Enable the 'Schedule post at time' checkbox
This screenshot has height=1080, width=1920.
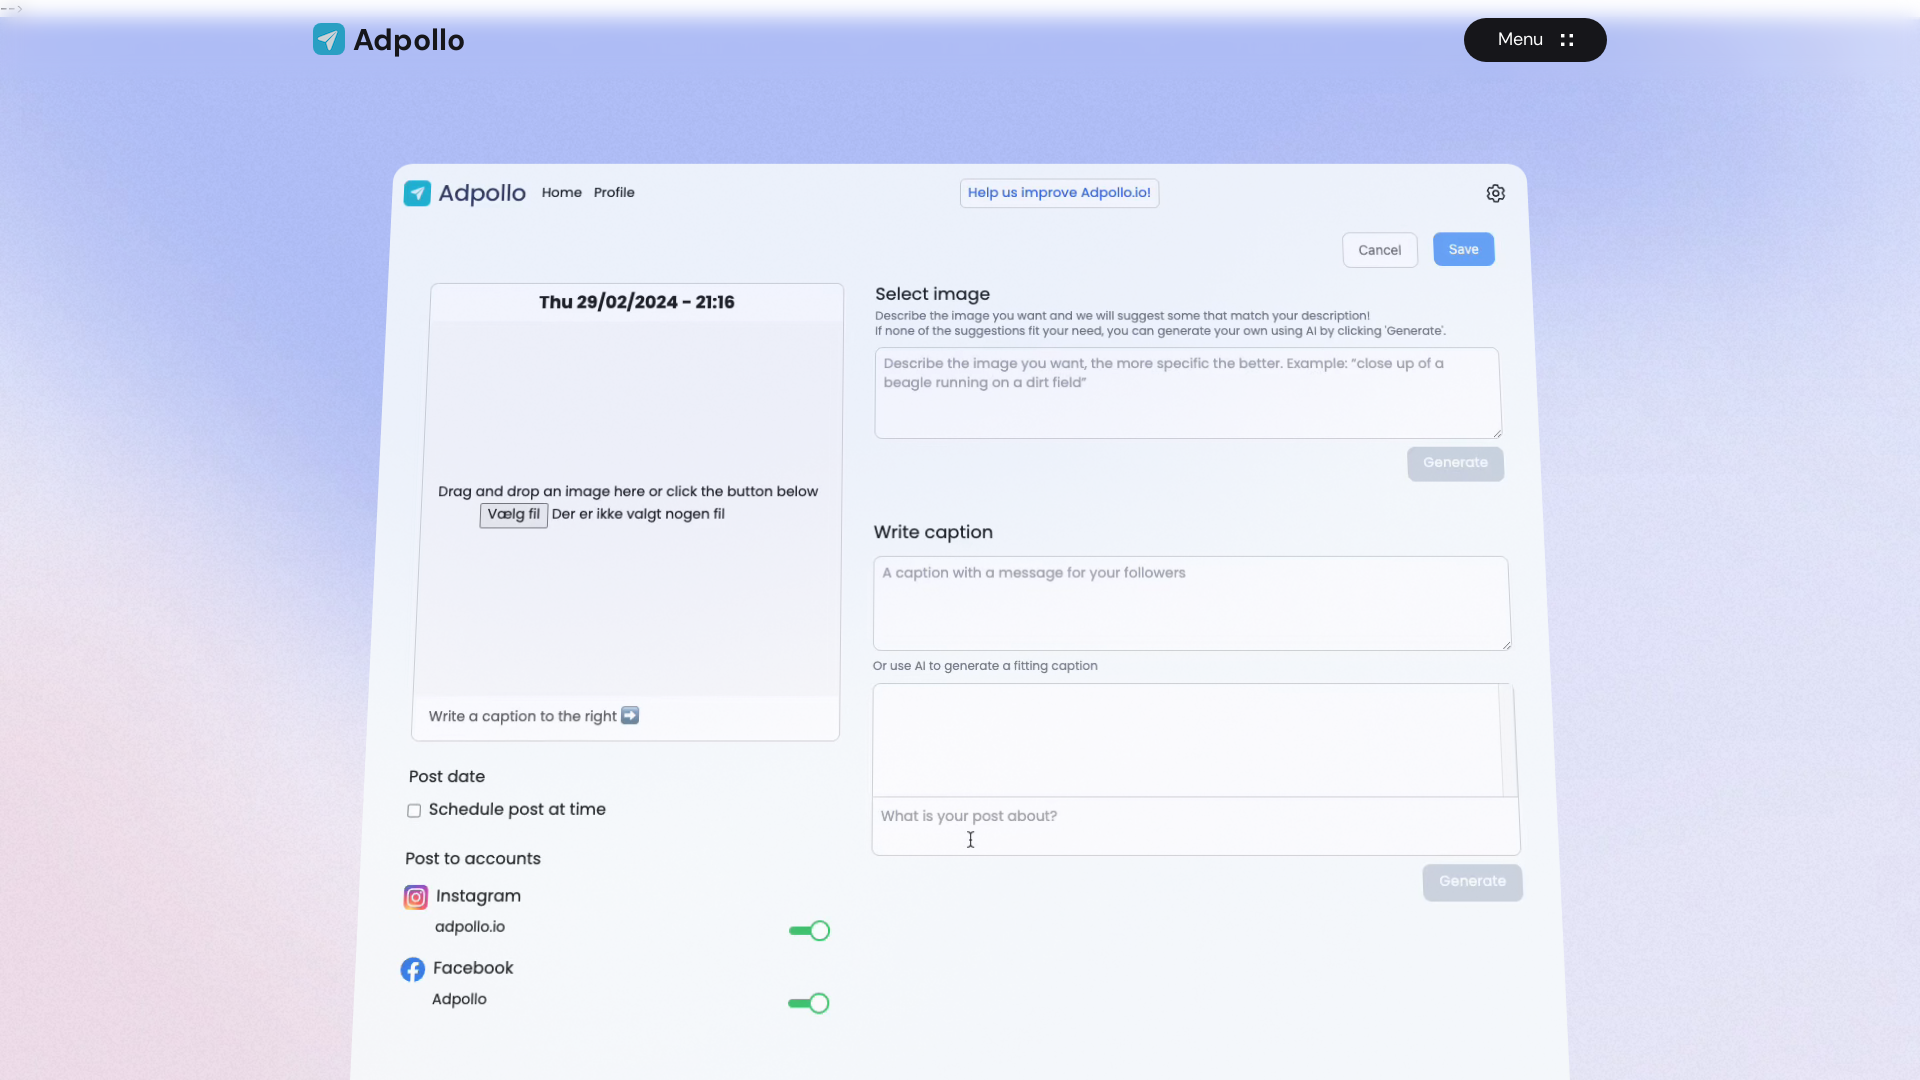tap(414, 811)
